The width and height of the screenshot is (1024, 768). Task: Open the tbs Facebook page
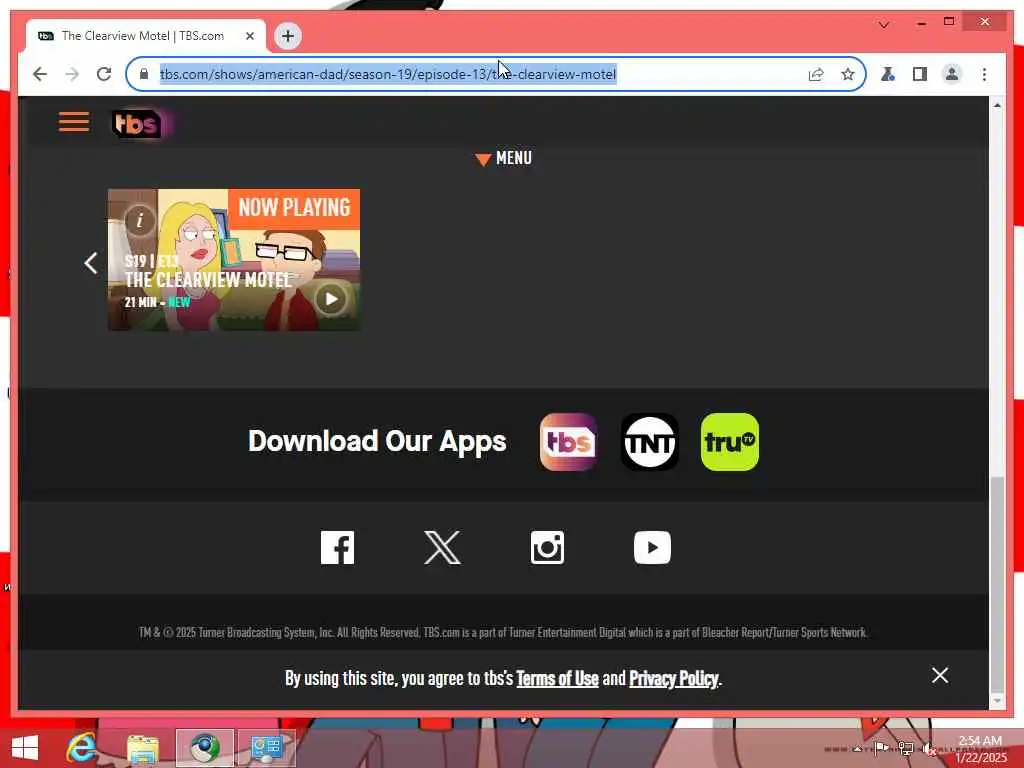point(338,547)
